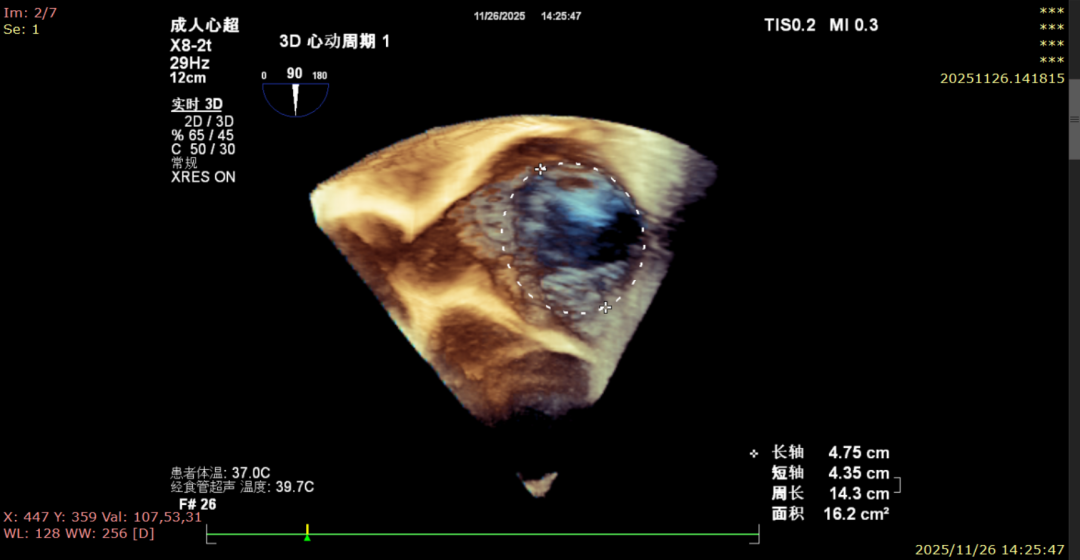Image resolution: width=1080 pixels, height=560 pixels.
Task: Click the 长轴 4.75 cm measurement value
Action: point(858,453)
